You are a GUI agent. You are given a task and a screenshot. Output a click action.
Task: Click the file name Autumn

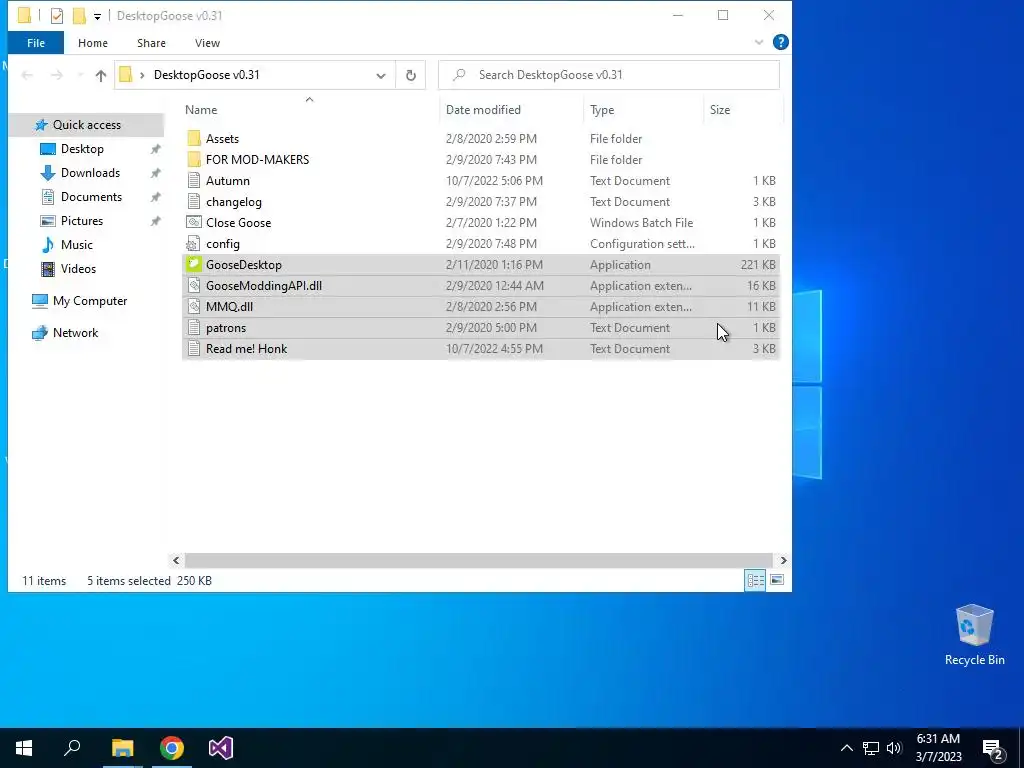point(228,181)
